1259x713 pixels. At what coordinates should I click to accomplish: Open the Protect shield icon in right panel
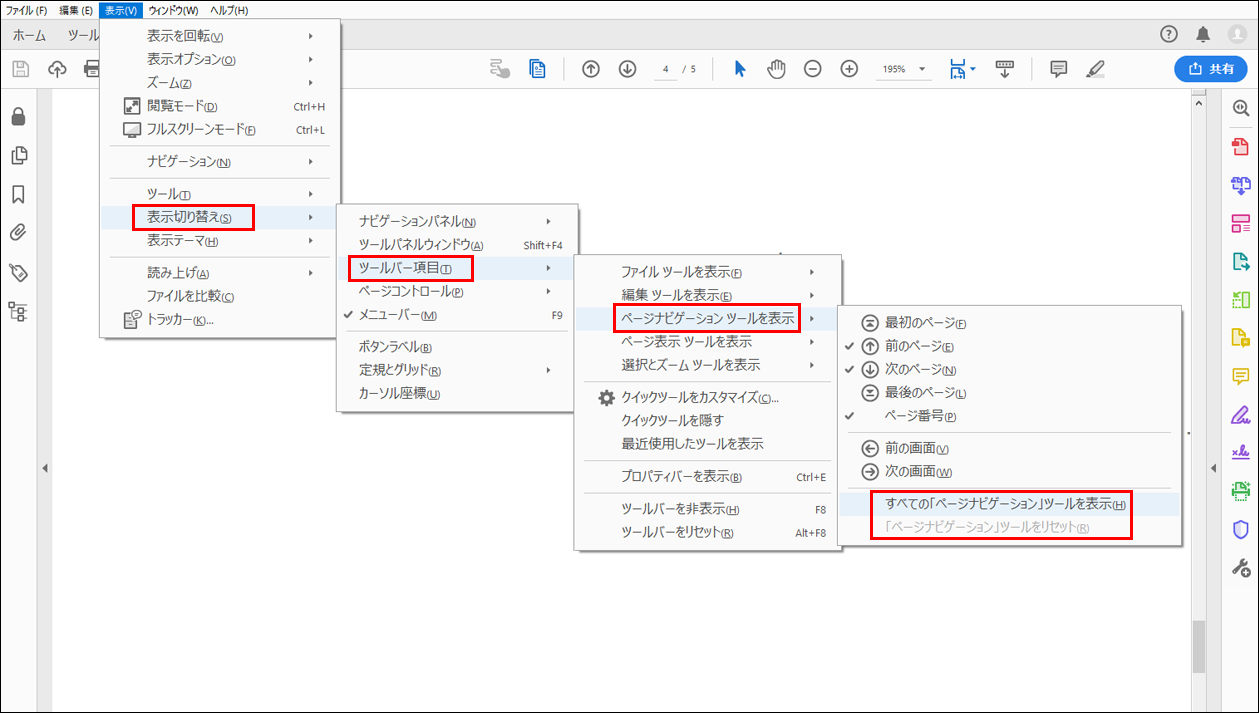[1241, 529]
